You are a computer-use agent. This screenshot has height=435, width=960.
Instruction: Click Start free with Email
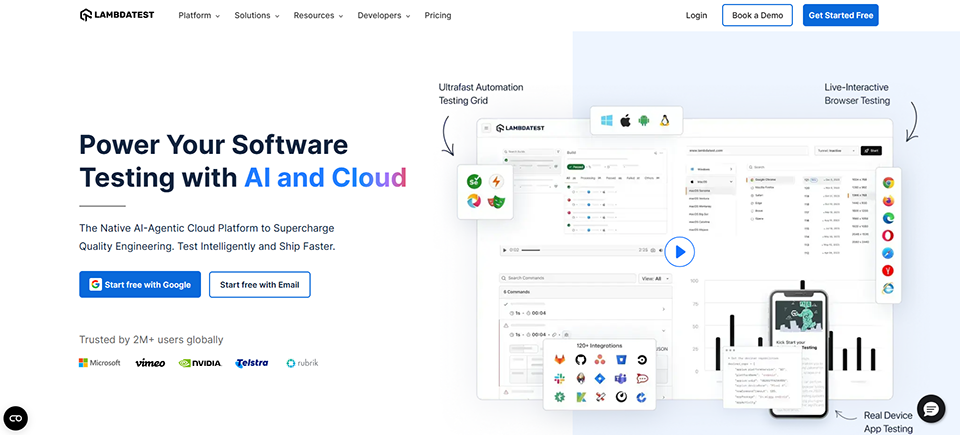pos(260,284)
